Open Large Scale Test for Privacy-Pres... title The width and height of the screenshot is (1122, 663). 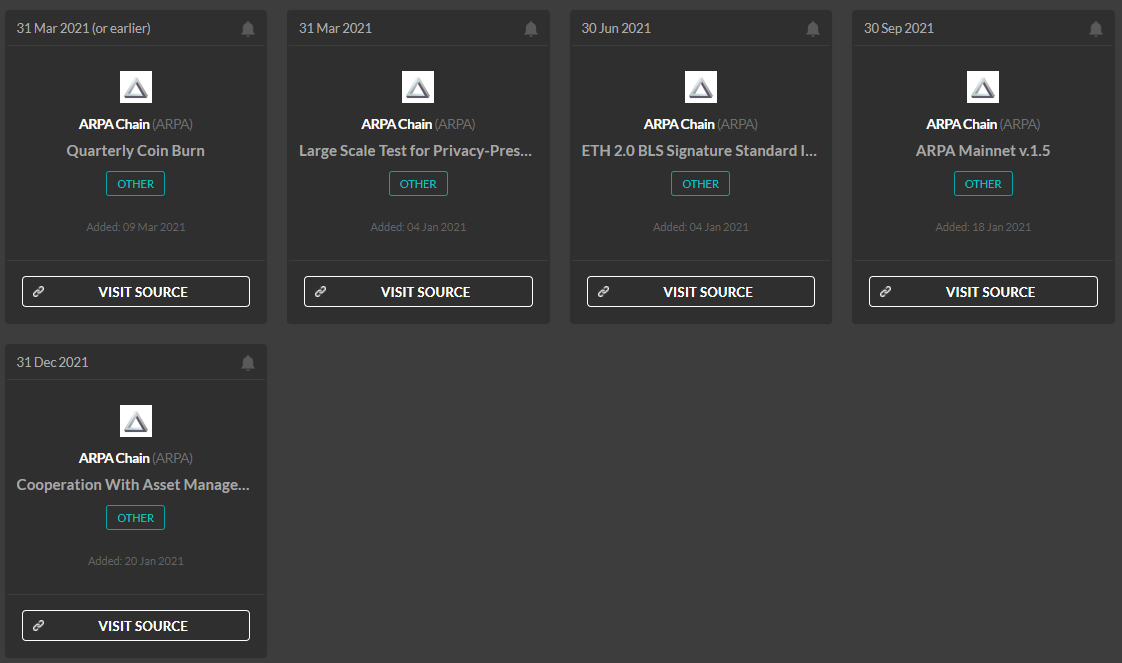415,151
